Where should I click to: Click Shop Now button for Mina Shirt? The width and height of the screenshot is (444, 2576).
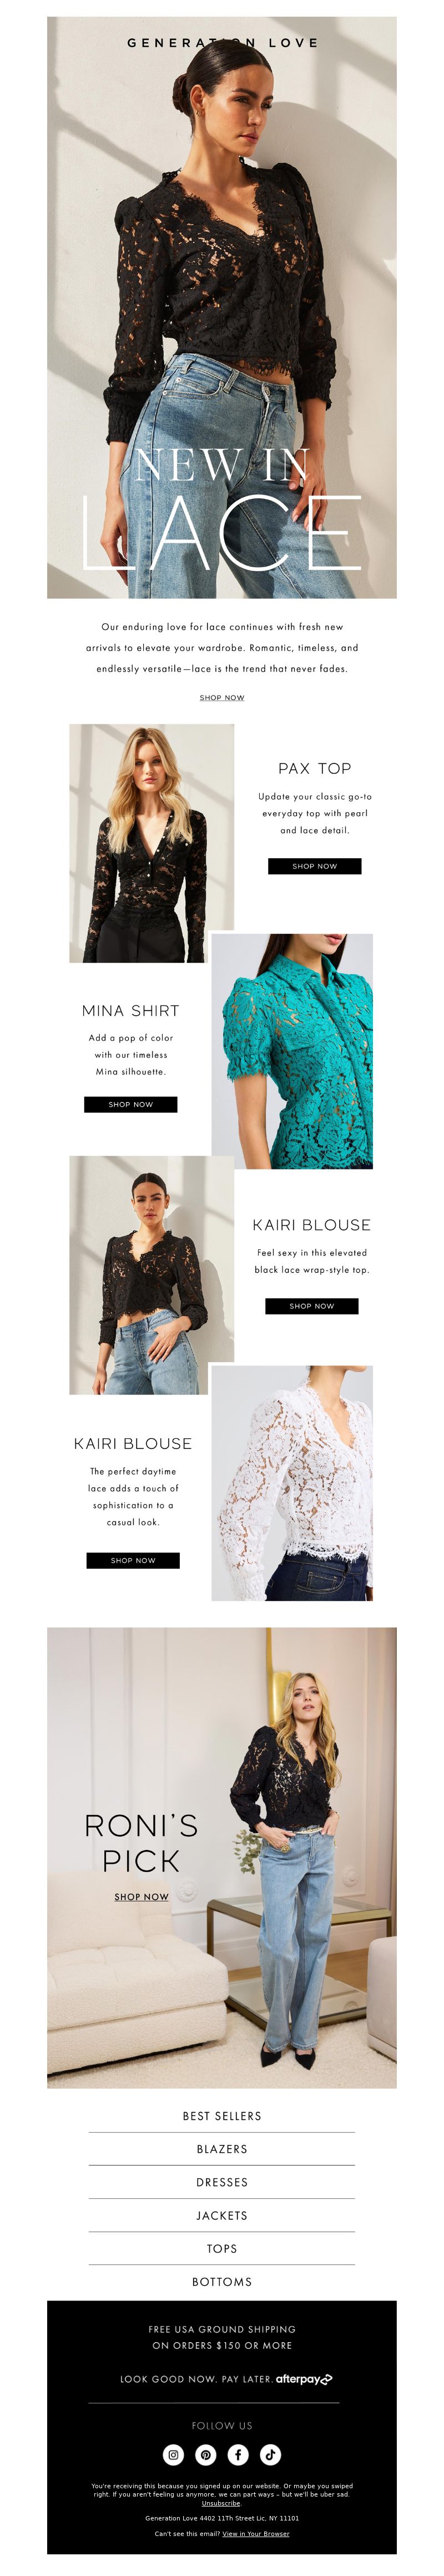(x=130, y=1104)
